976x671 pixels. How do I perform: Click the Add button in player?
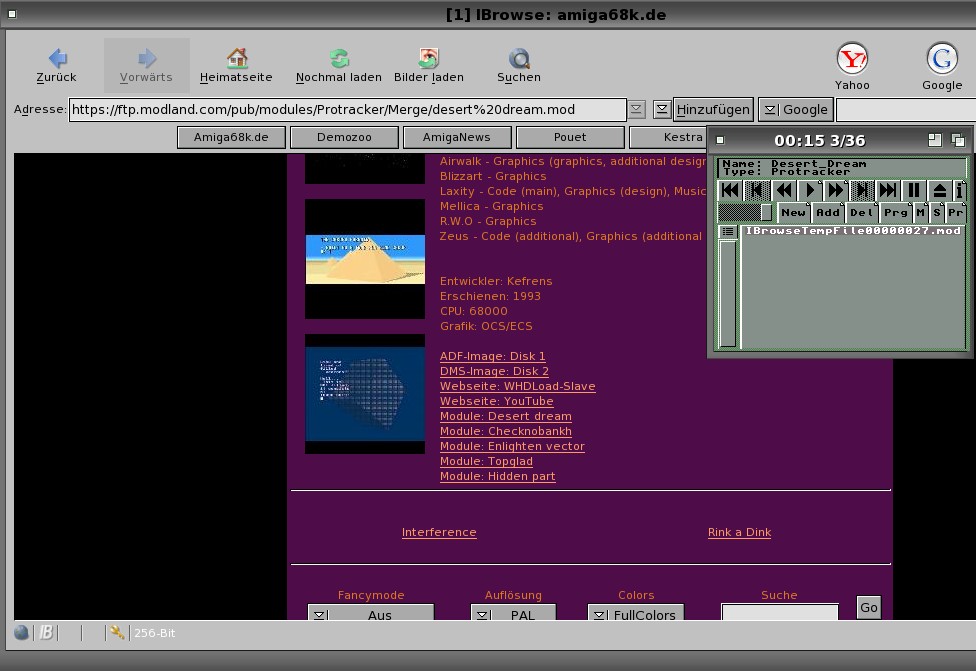click(x=828, y=212)
